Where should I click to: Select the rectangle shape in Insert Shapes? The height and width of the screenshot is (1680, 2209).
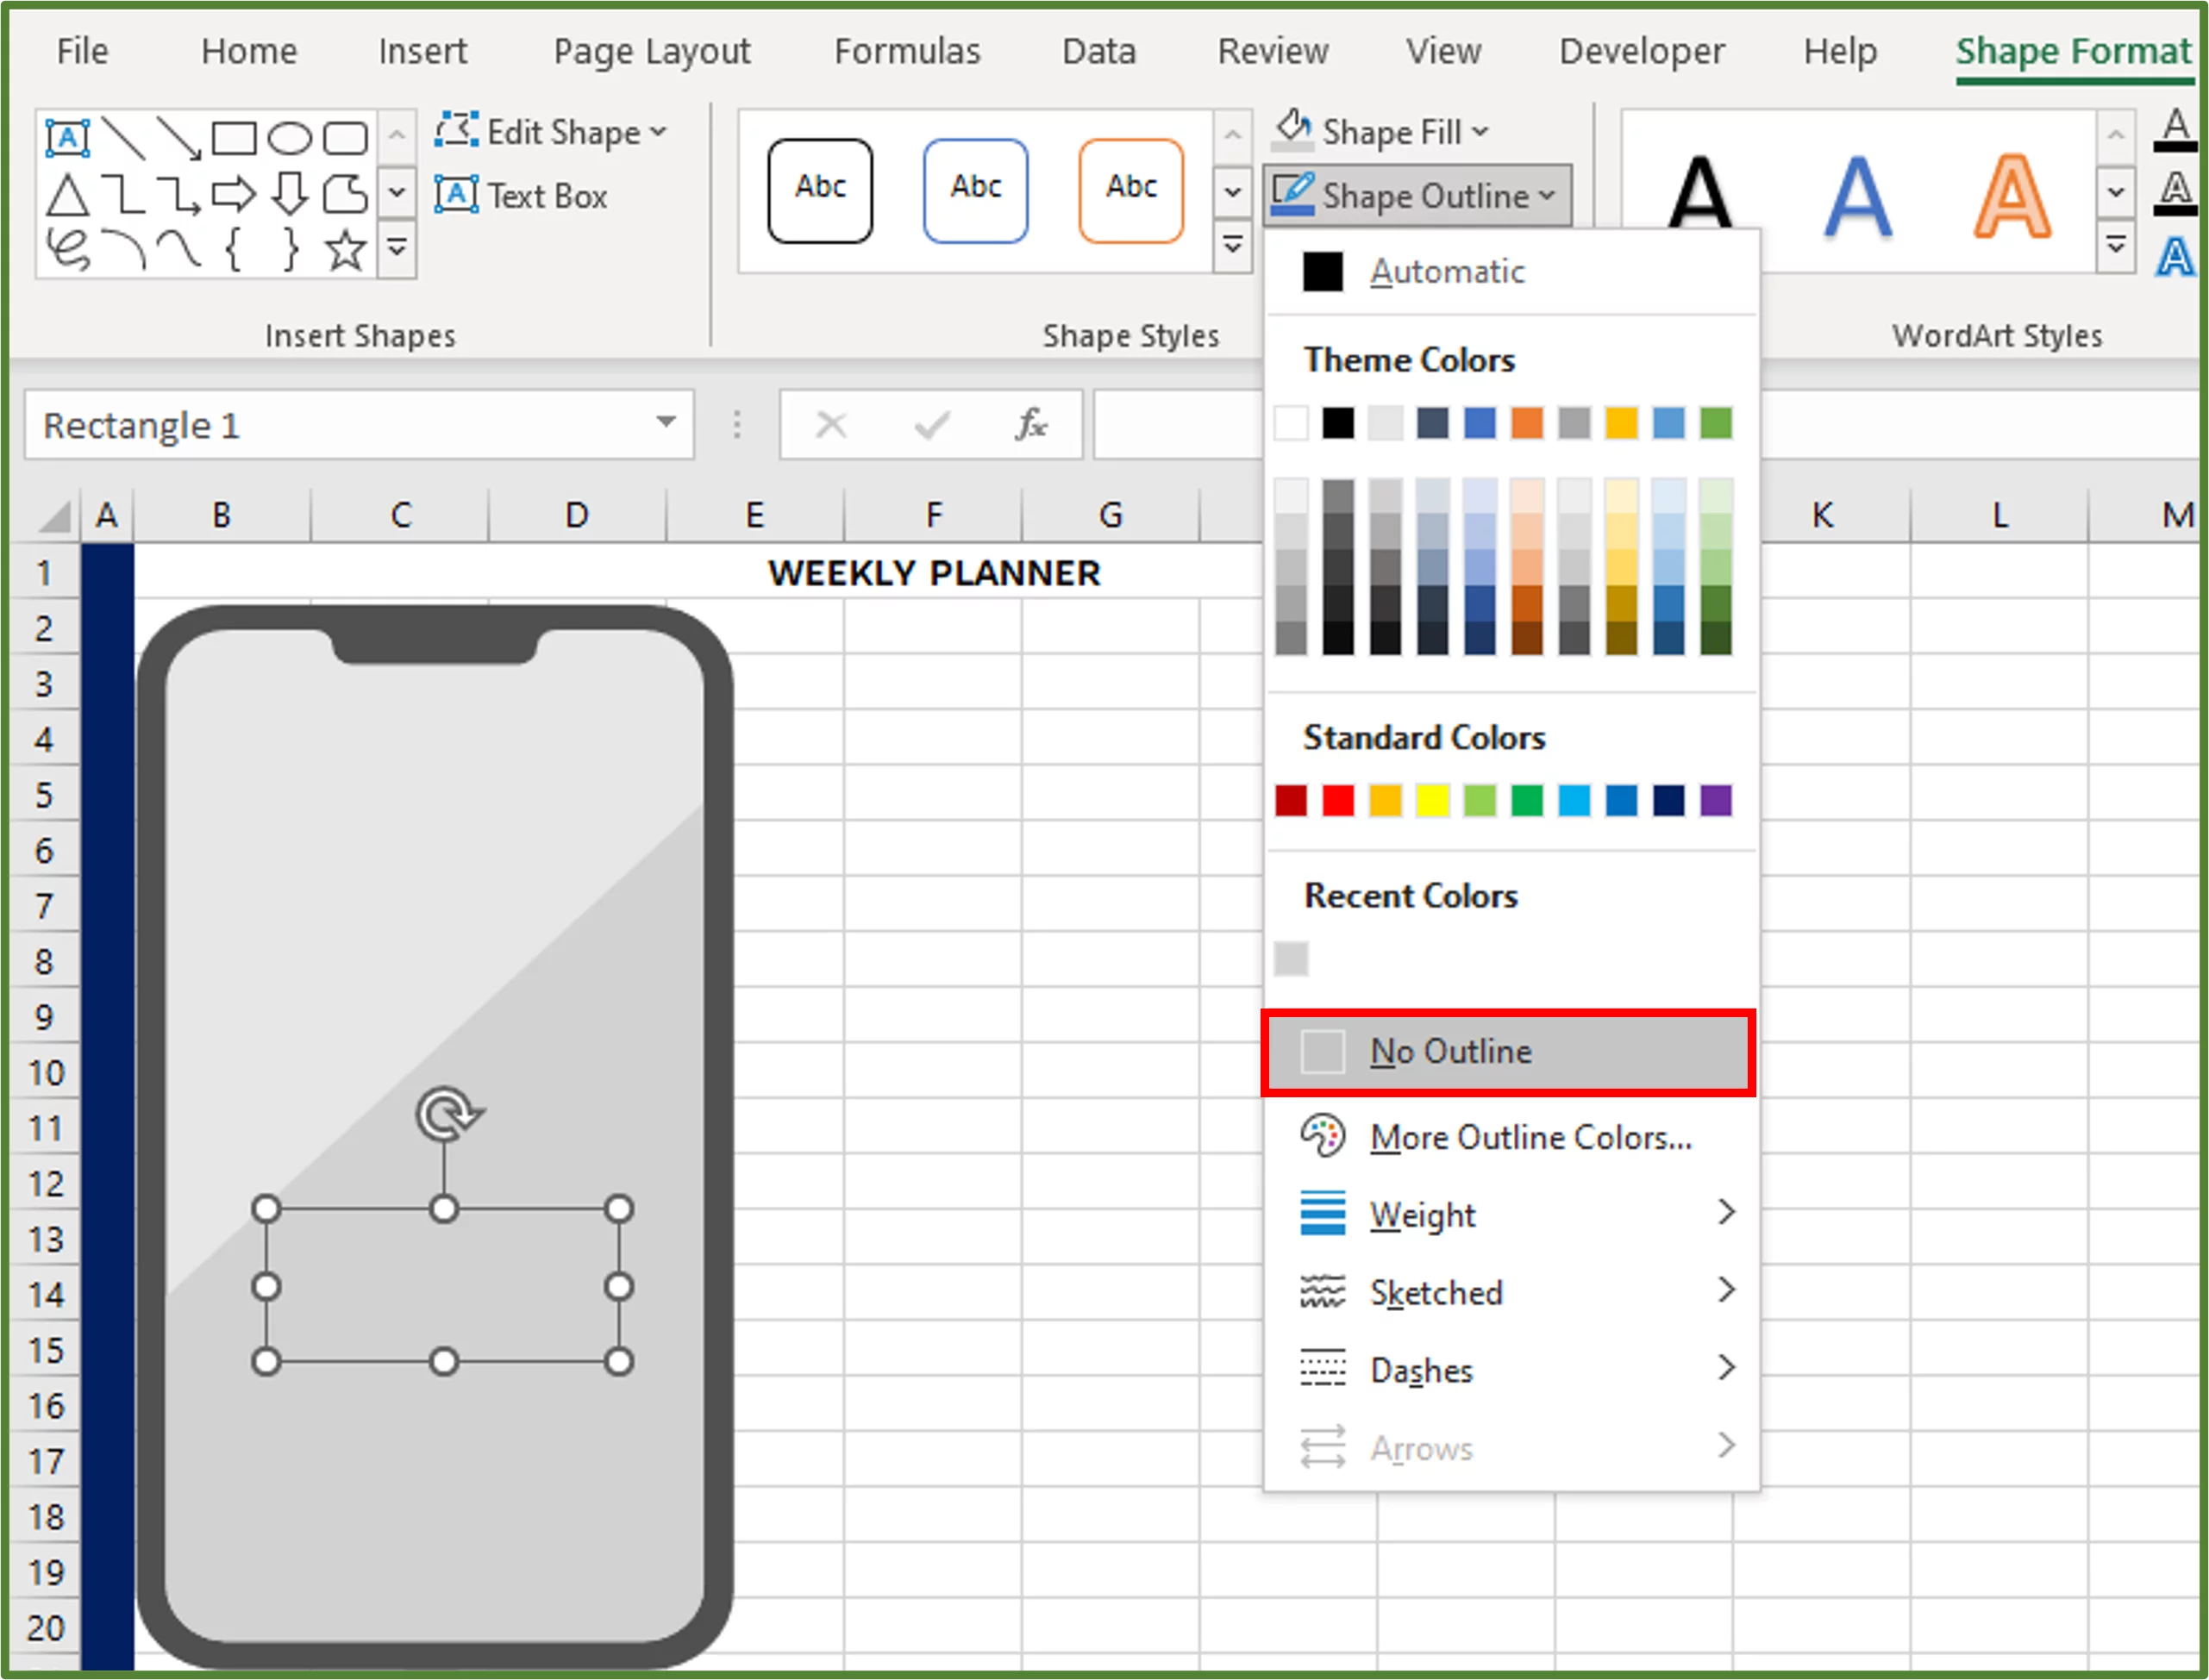237,137
